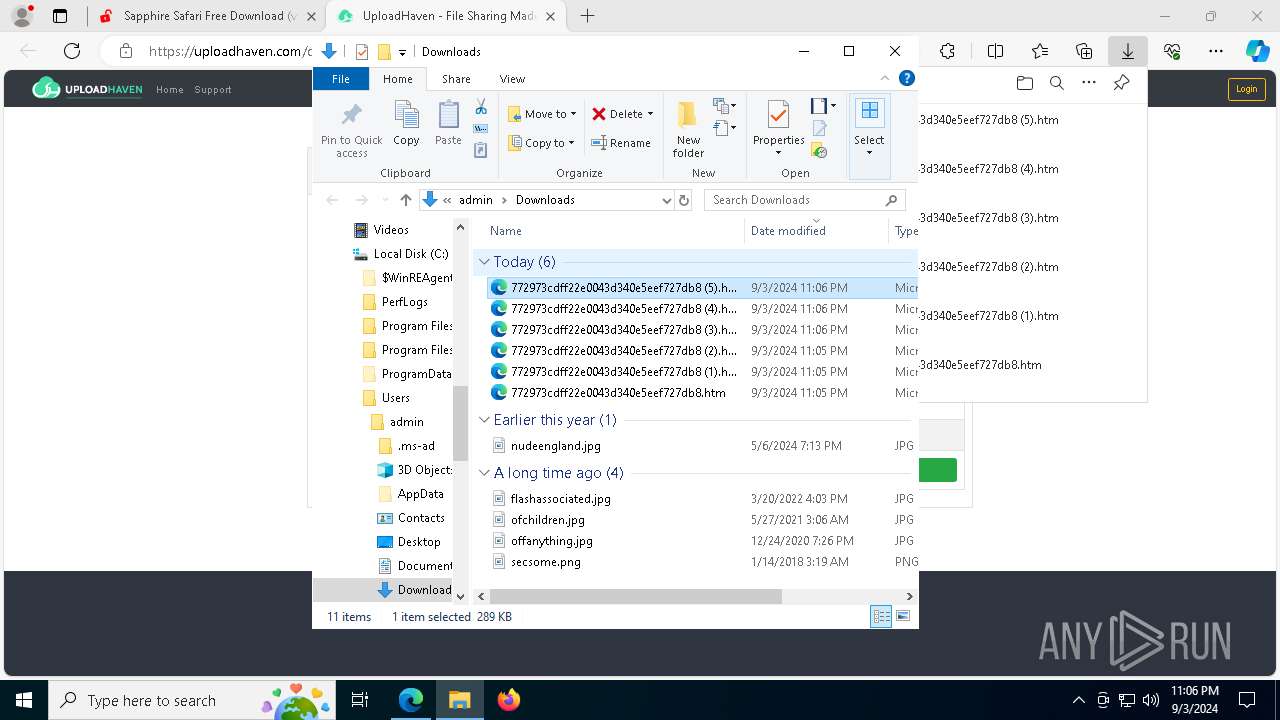This screenshot has width=1280, height=720.
Task: Click the Cut scissors icon
Action: coord(481,107)
